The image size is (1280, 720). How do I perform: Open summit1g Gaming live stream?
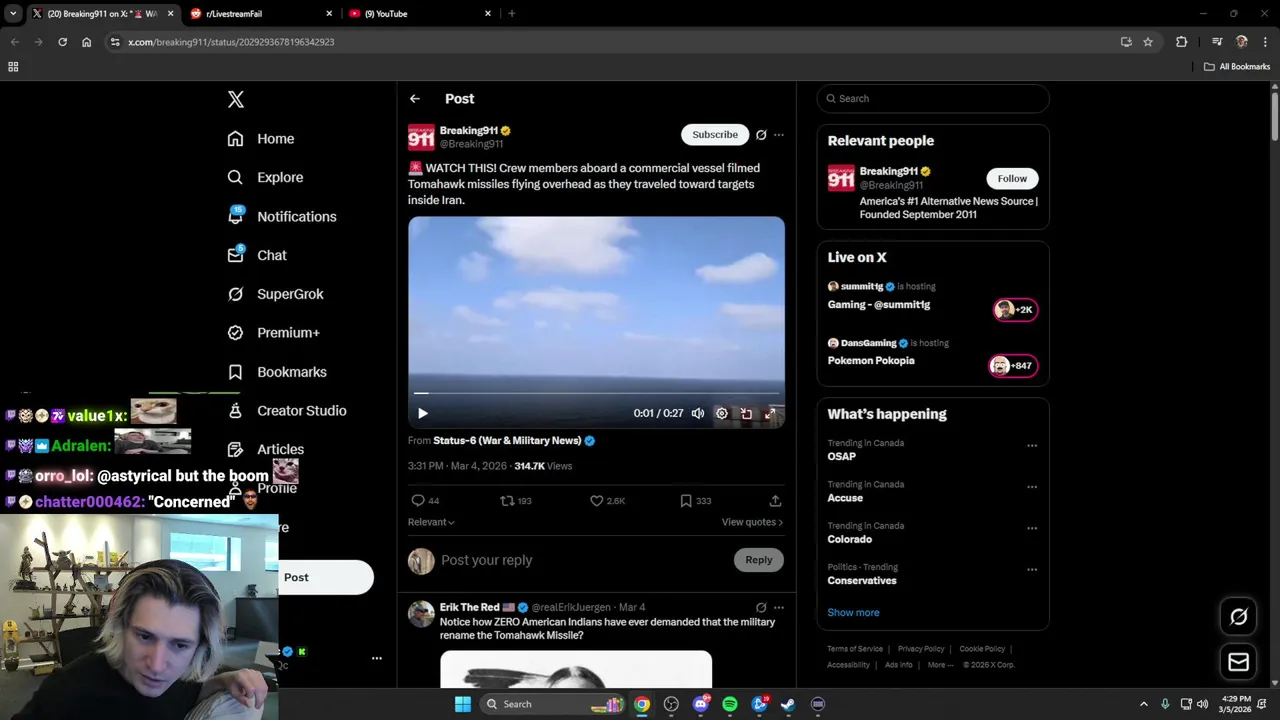(932, 297)
